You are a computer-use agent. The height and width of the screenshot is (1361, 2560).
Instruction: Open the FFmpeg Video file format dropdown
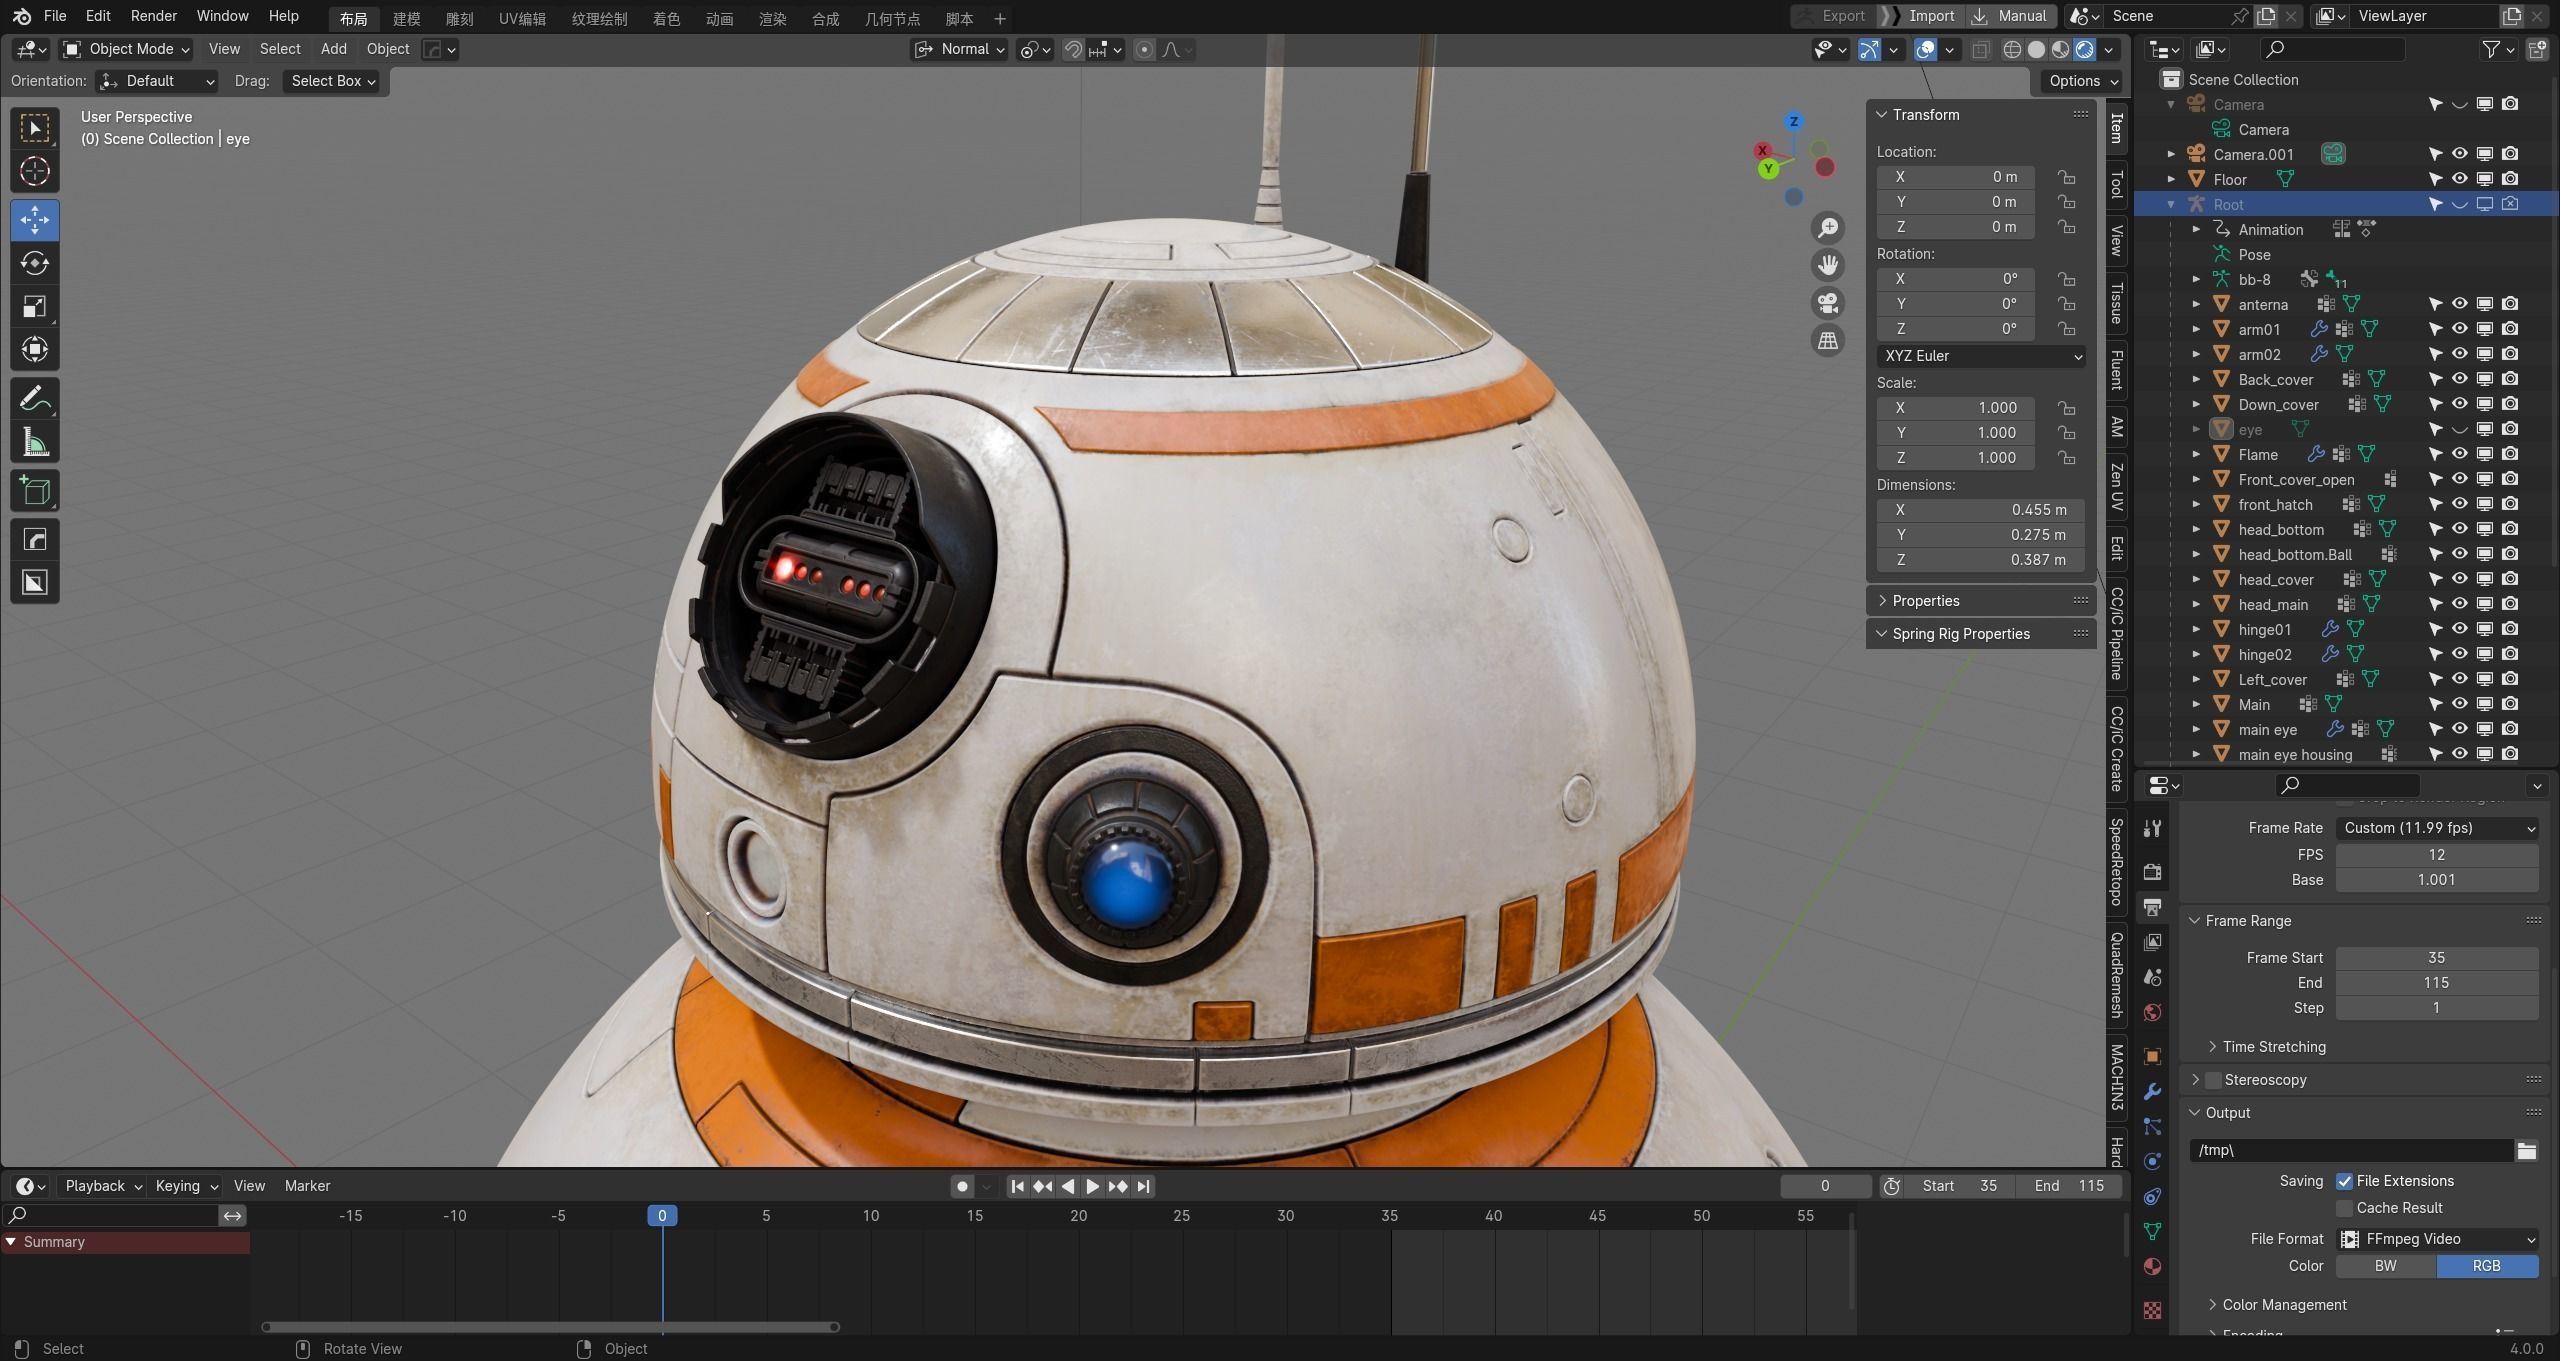2437,1239
